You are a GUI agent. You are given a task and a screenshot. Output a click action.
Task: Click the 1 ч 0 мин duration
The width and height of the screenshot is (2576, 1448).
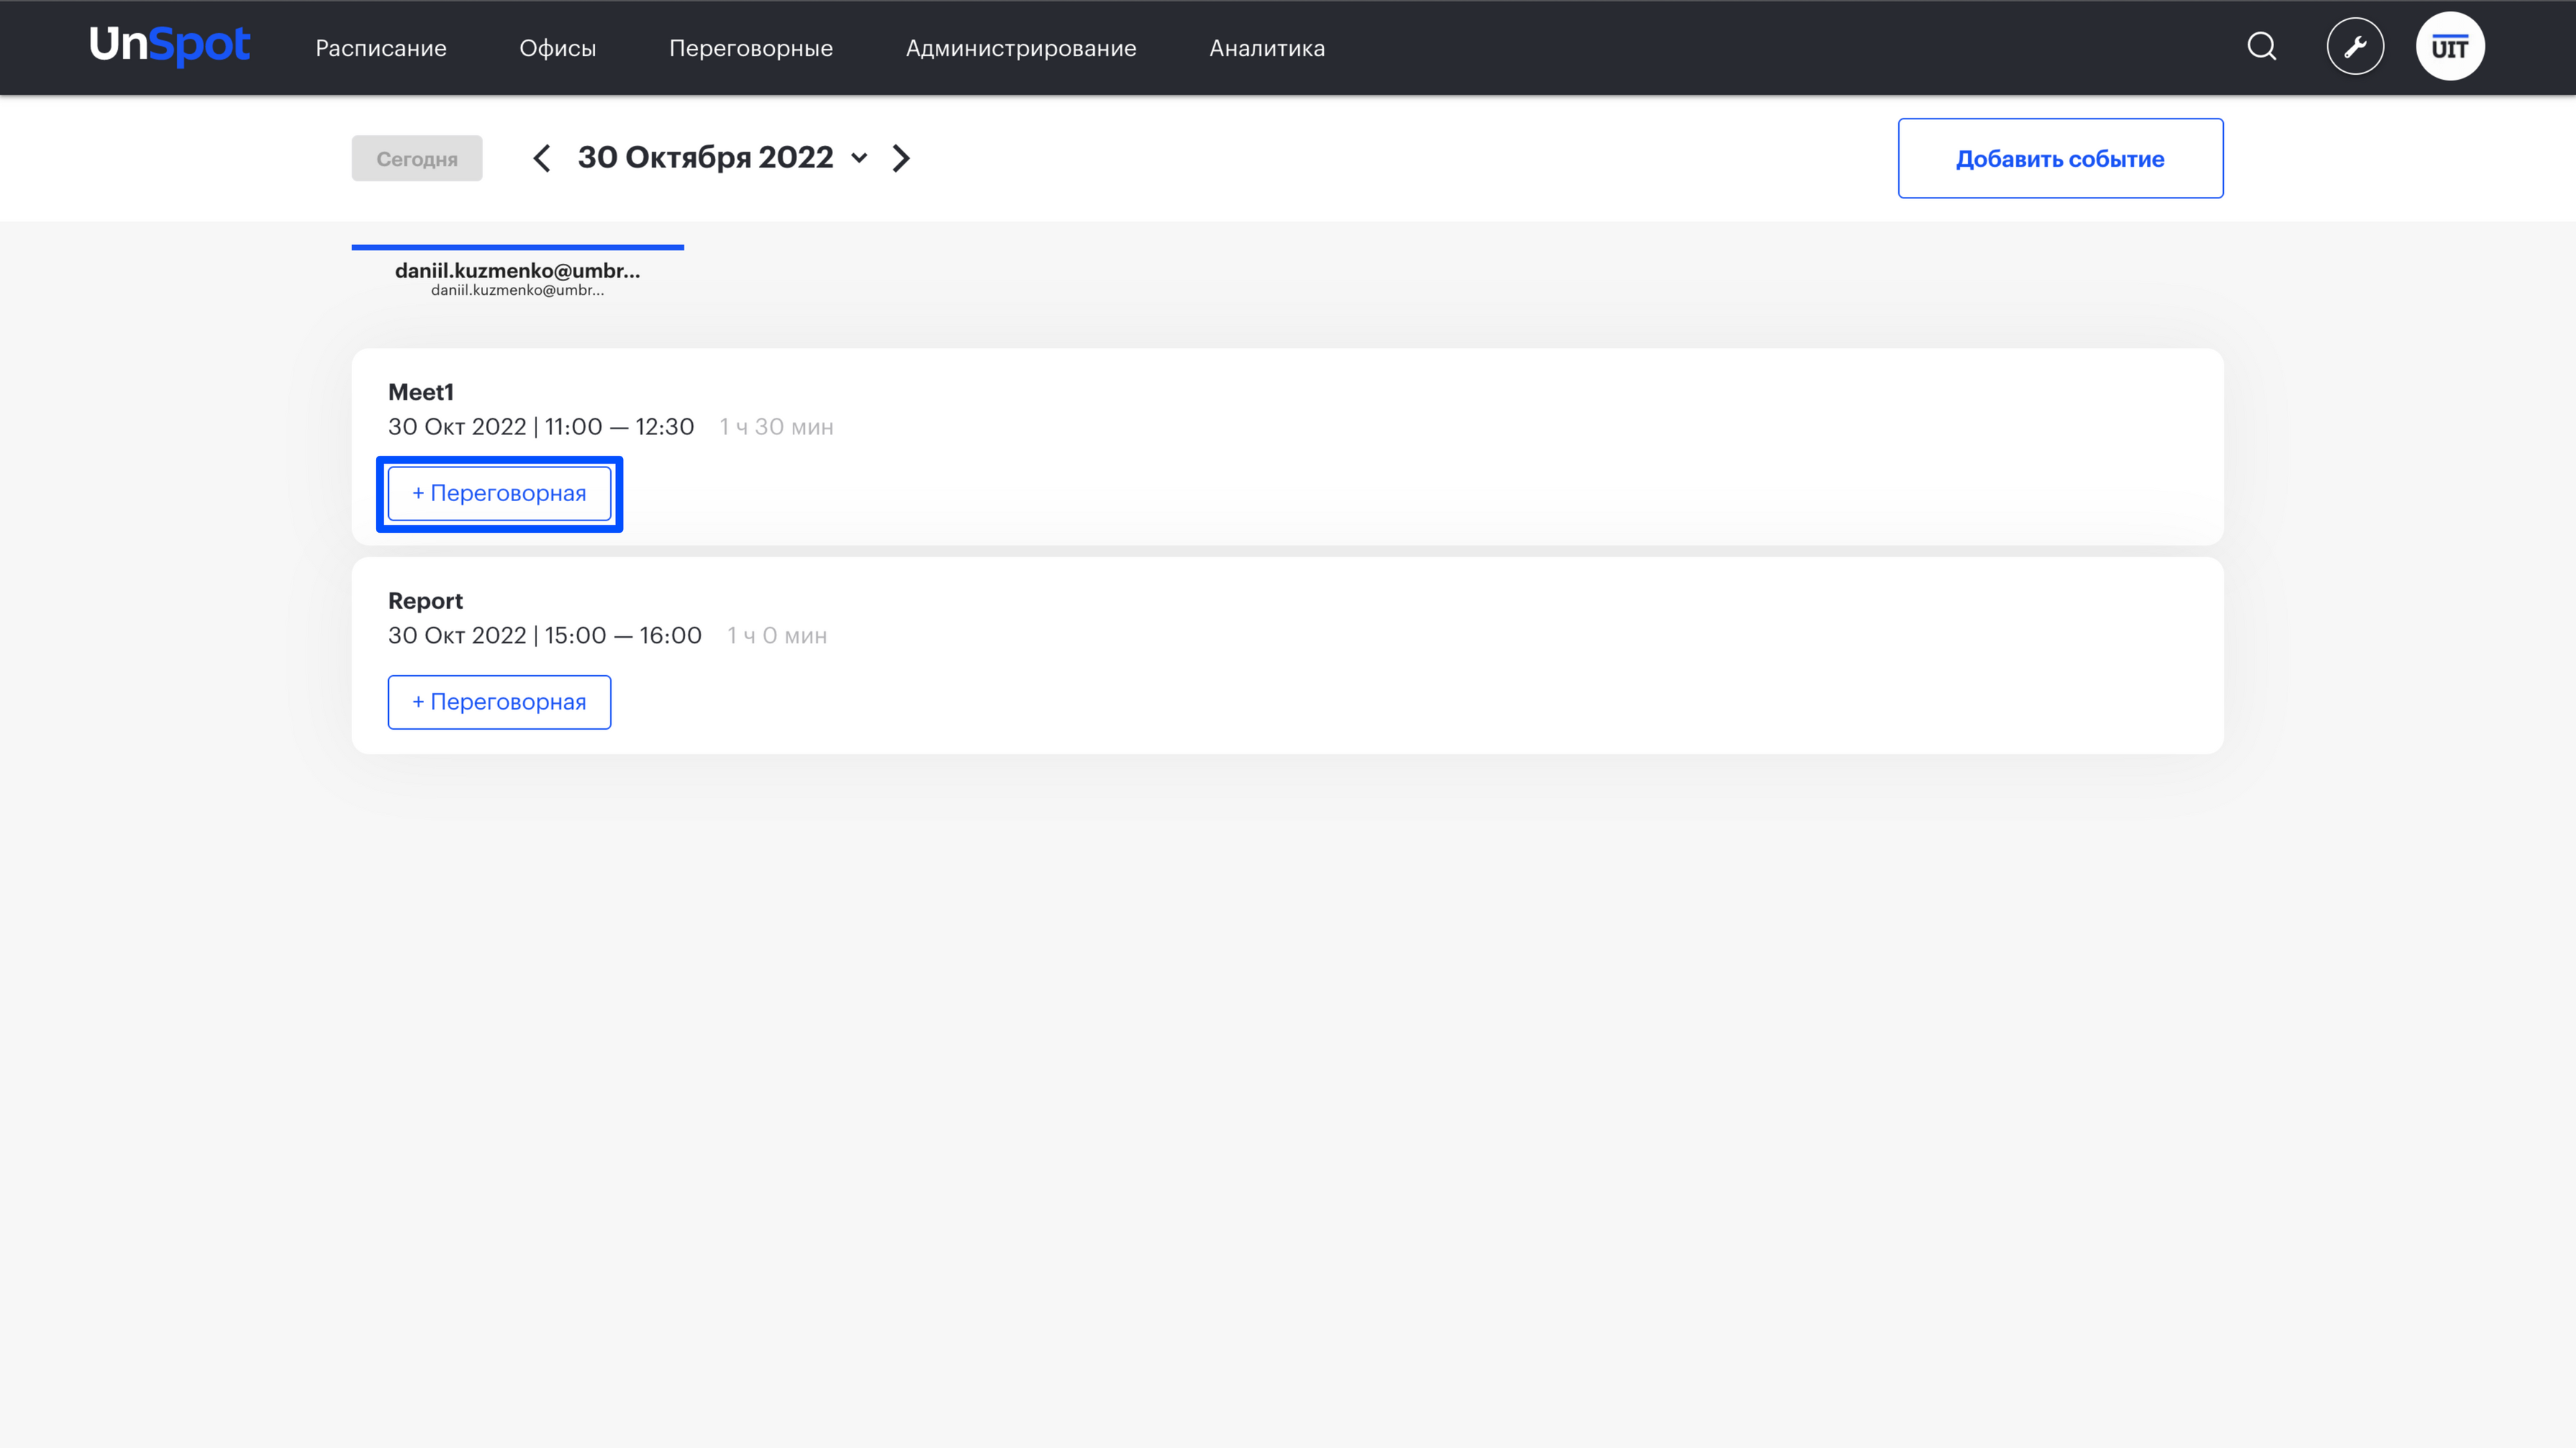pyautogui.click(x=777, y=636)
